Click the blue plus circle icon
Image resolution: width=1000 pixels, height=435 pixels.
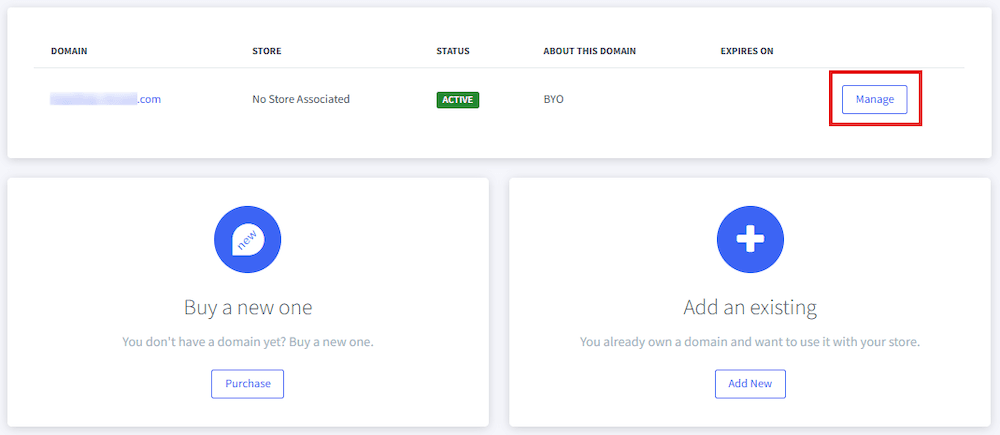coord(750,240)
